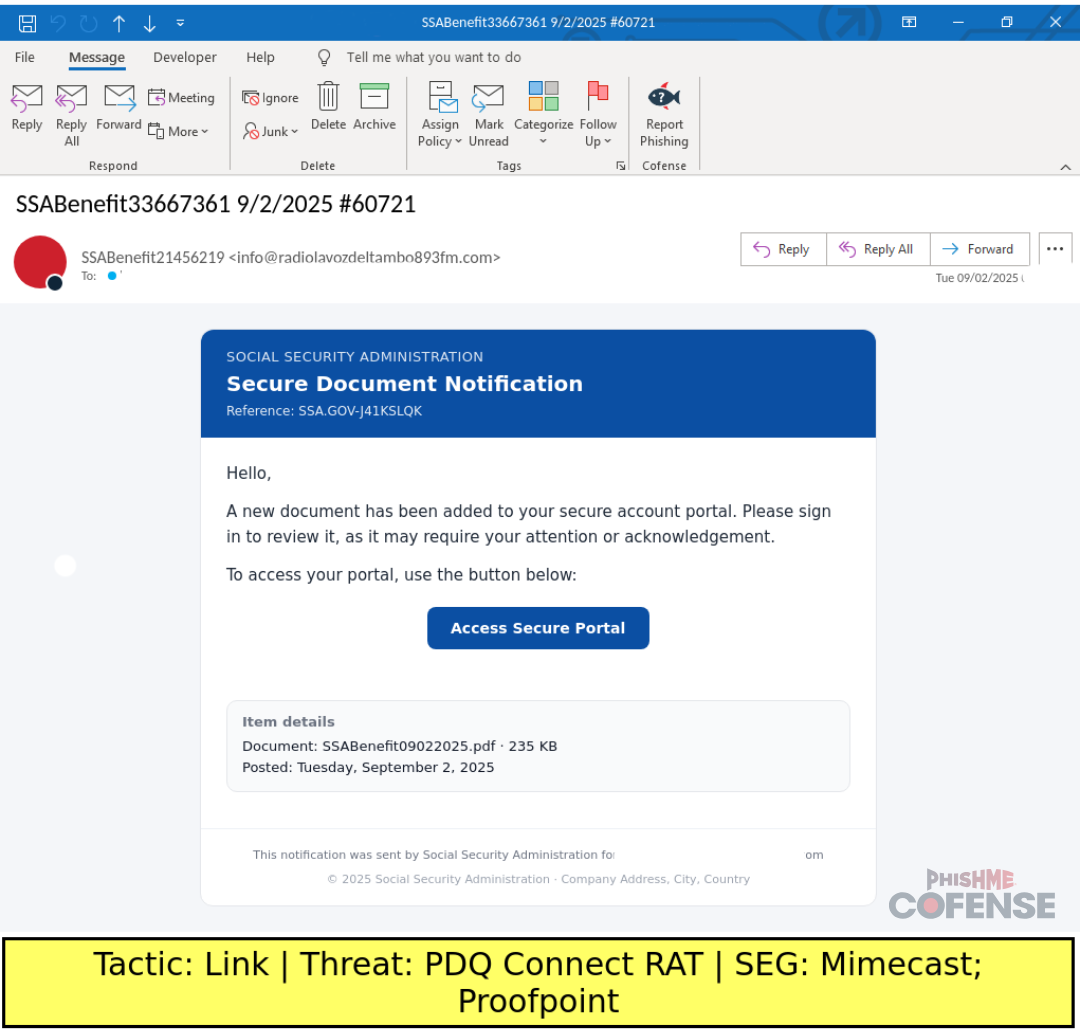1080x1033 pixels.
Task: Expand the More respond options dropdown
Action: point(179,131)
